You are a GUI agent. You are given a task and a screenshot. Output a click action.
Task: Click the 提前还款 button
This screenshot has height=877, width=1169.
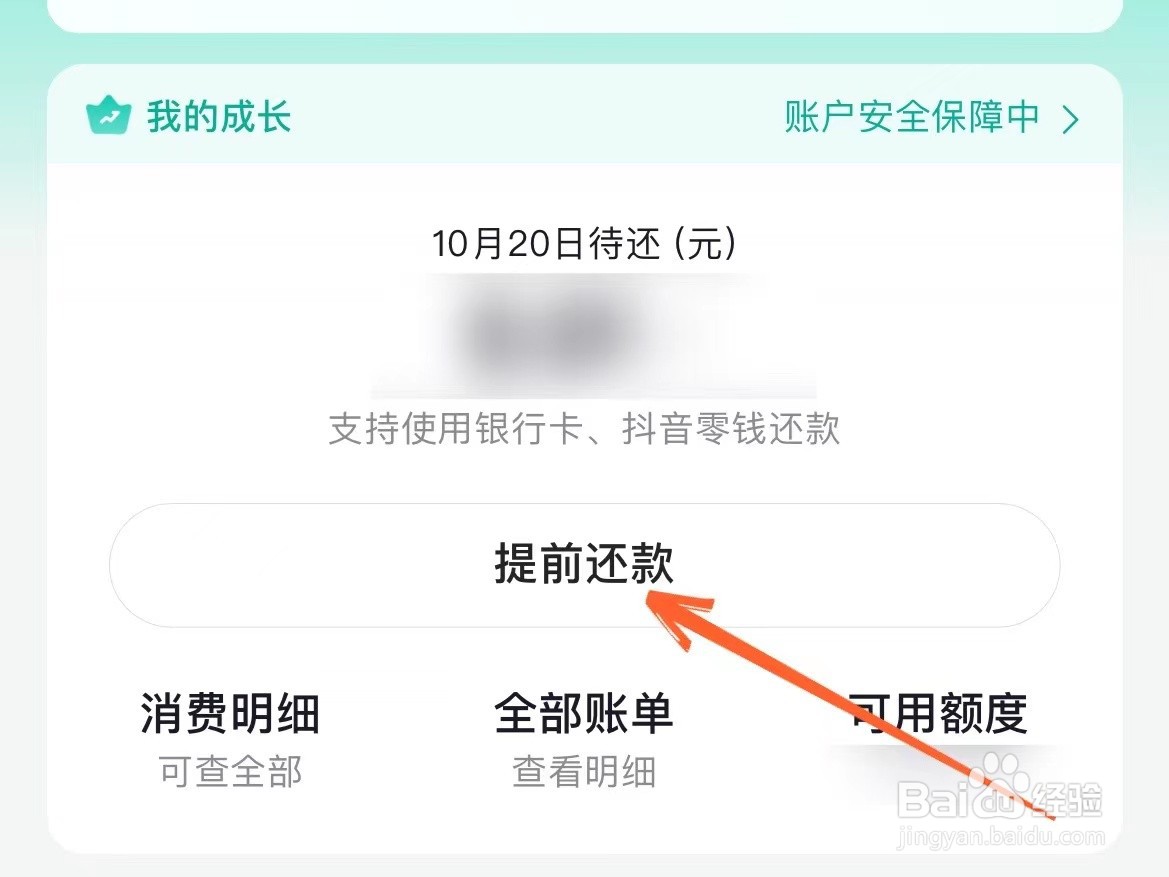tap(584, 565)
